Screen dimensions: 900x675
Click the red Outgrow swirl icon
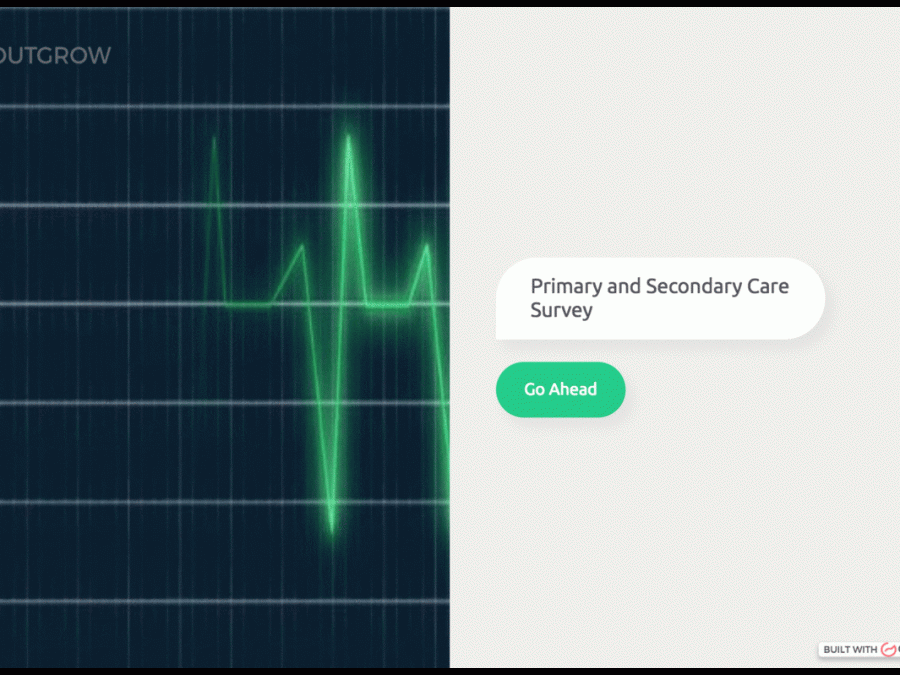(889, 650)
